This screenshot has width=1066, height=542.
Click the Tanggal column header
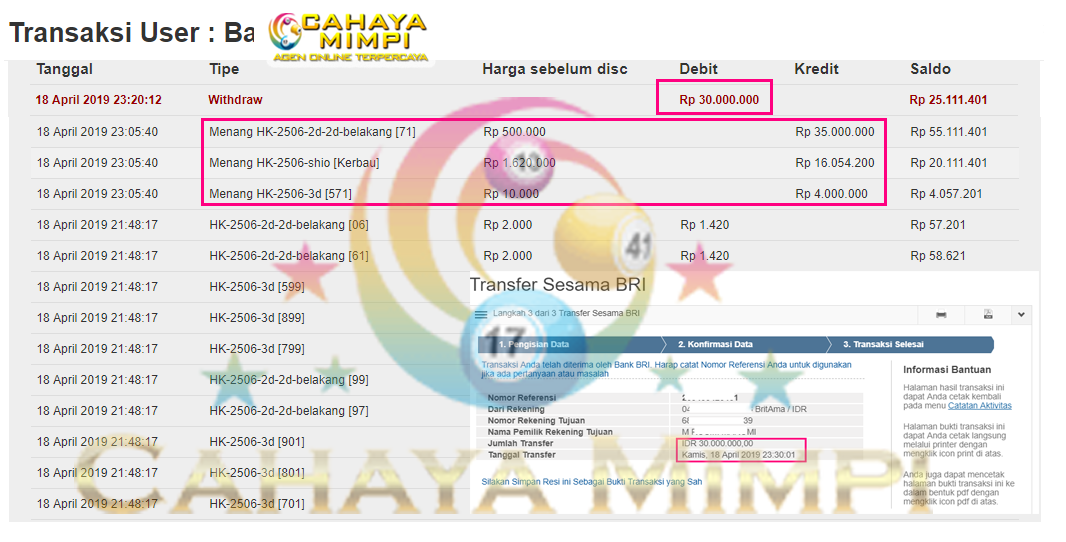click(64, 69)
